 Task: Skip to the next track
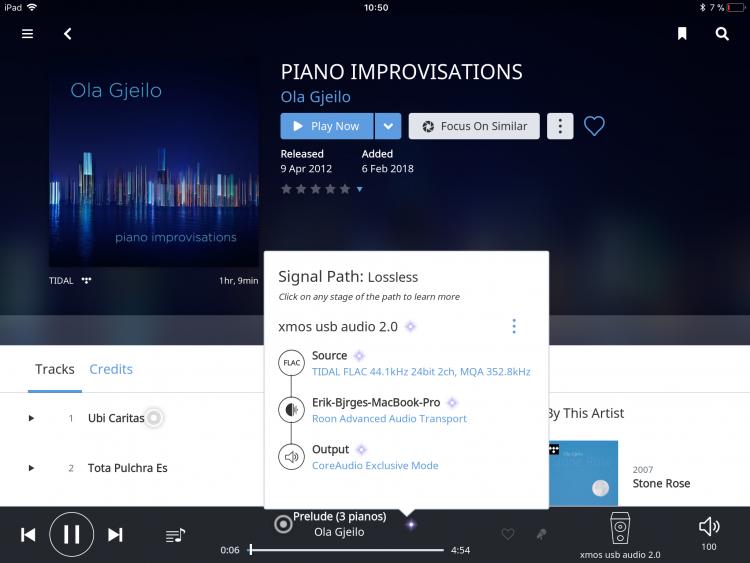(115, 535)
